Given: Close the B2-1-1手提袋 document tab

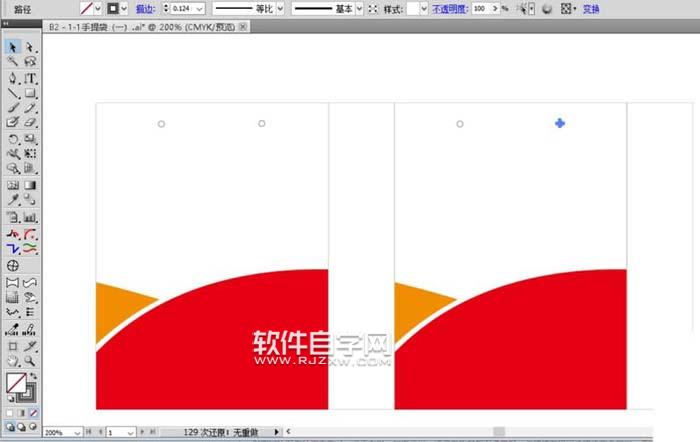Looking at the screenshot, I should coord(243,27).
